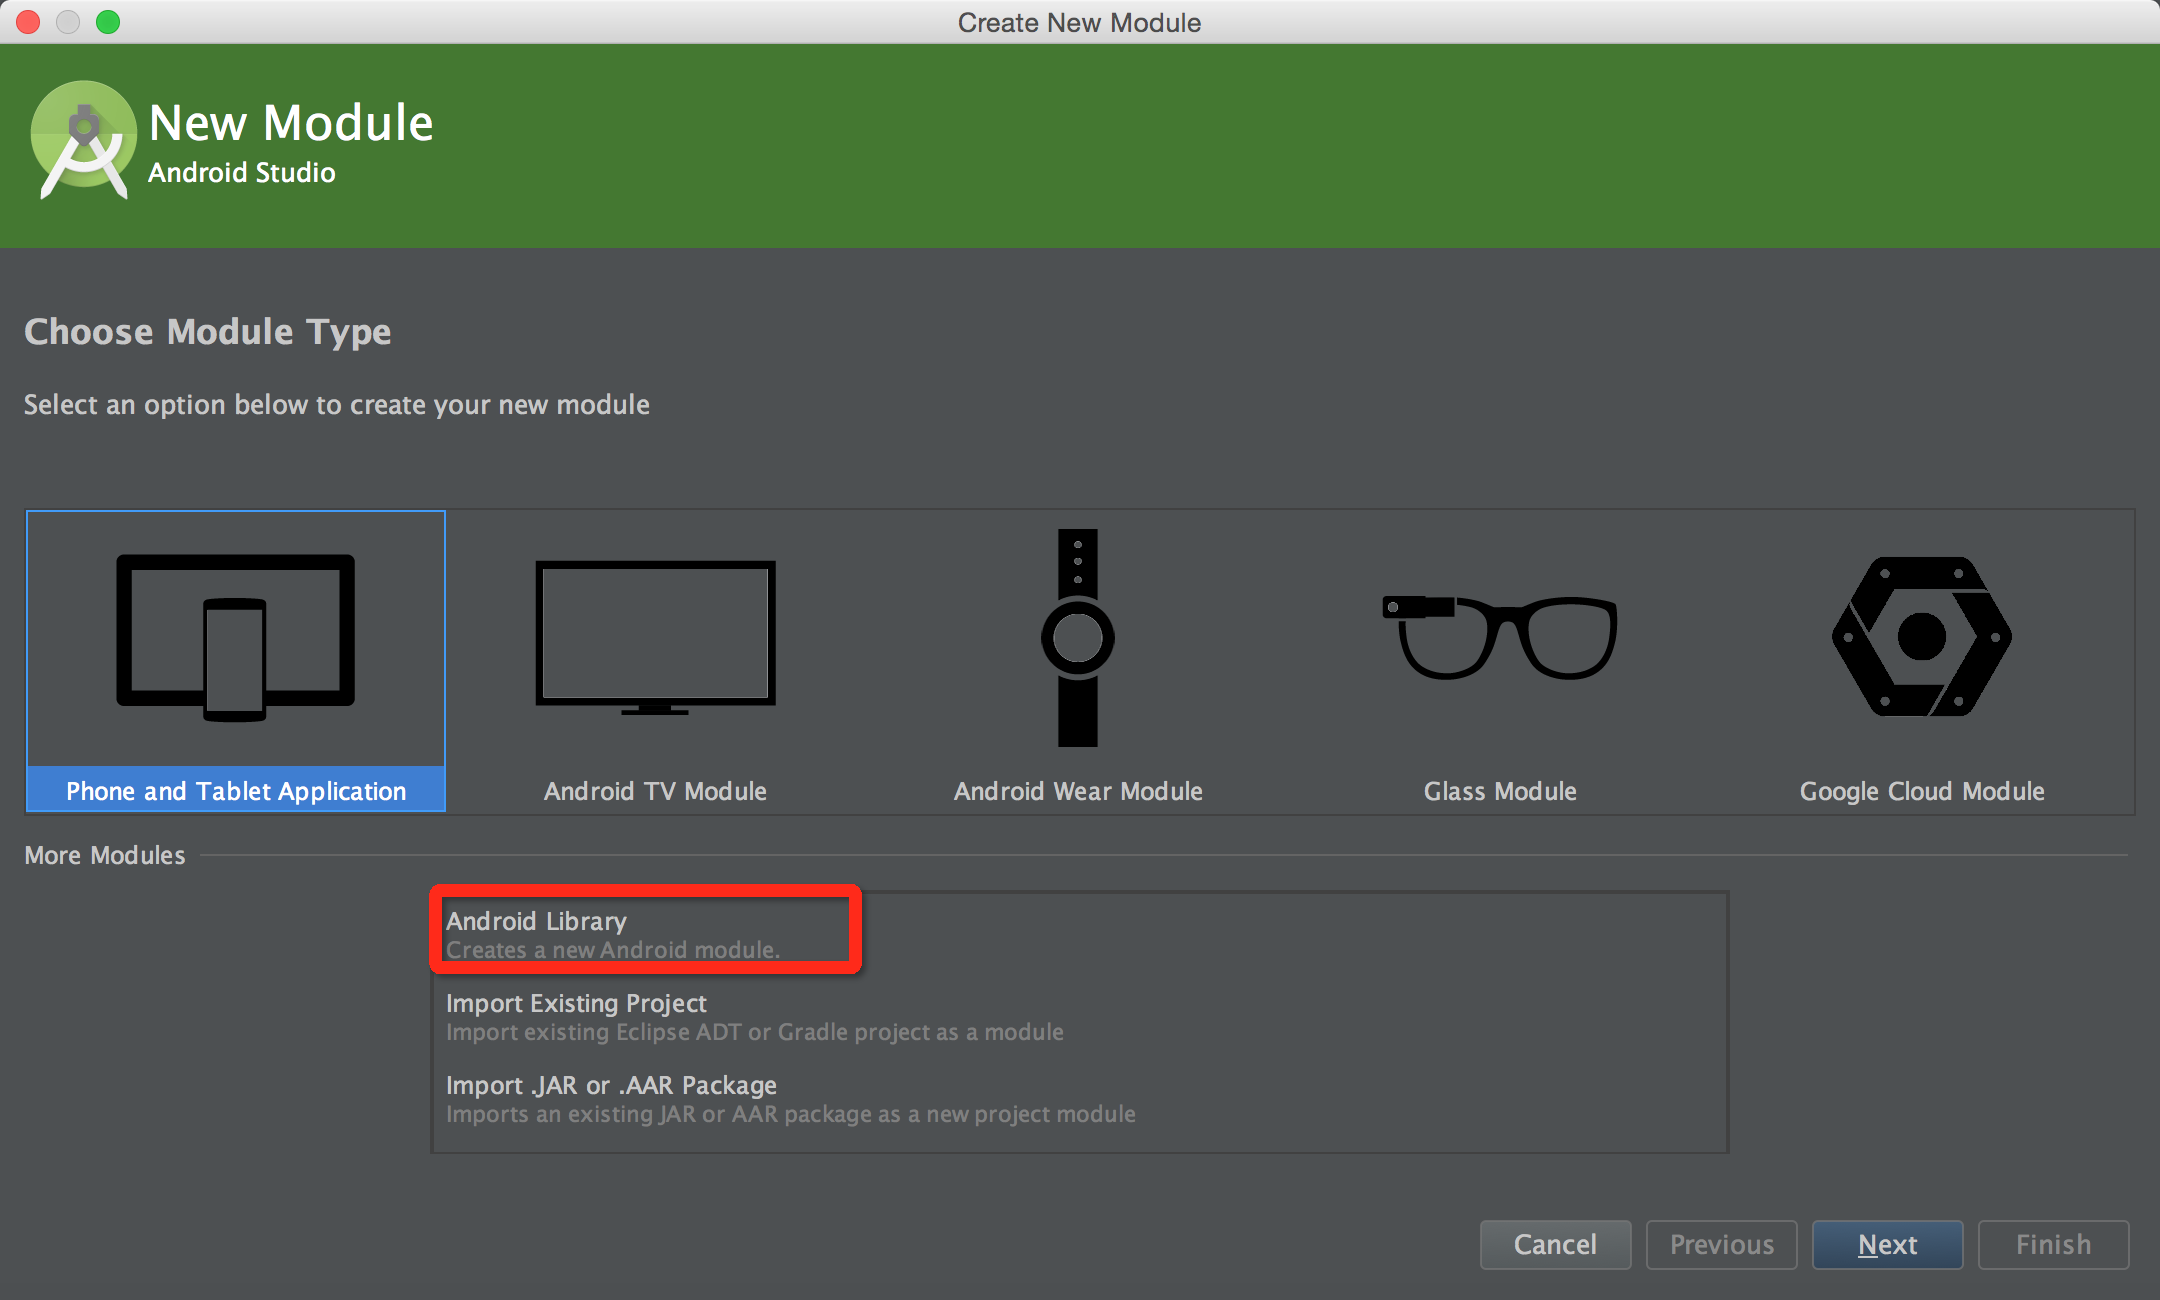Click 'Import existing Eclipse ADT or Gradle' description

tap(755, 1032)
